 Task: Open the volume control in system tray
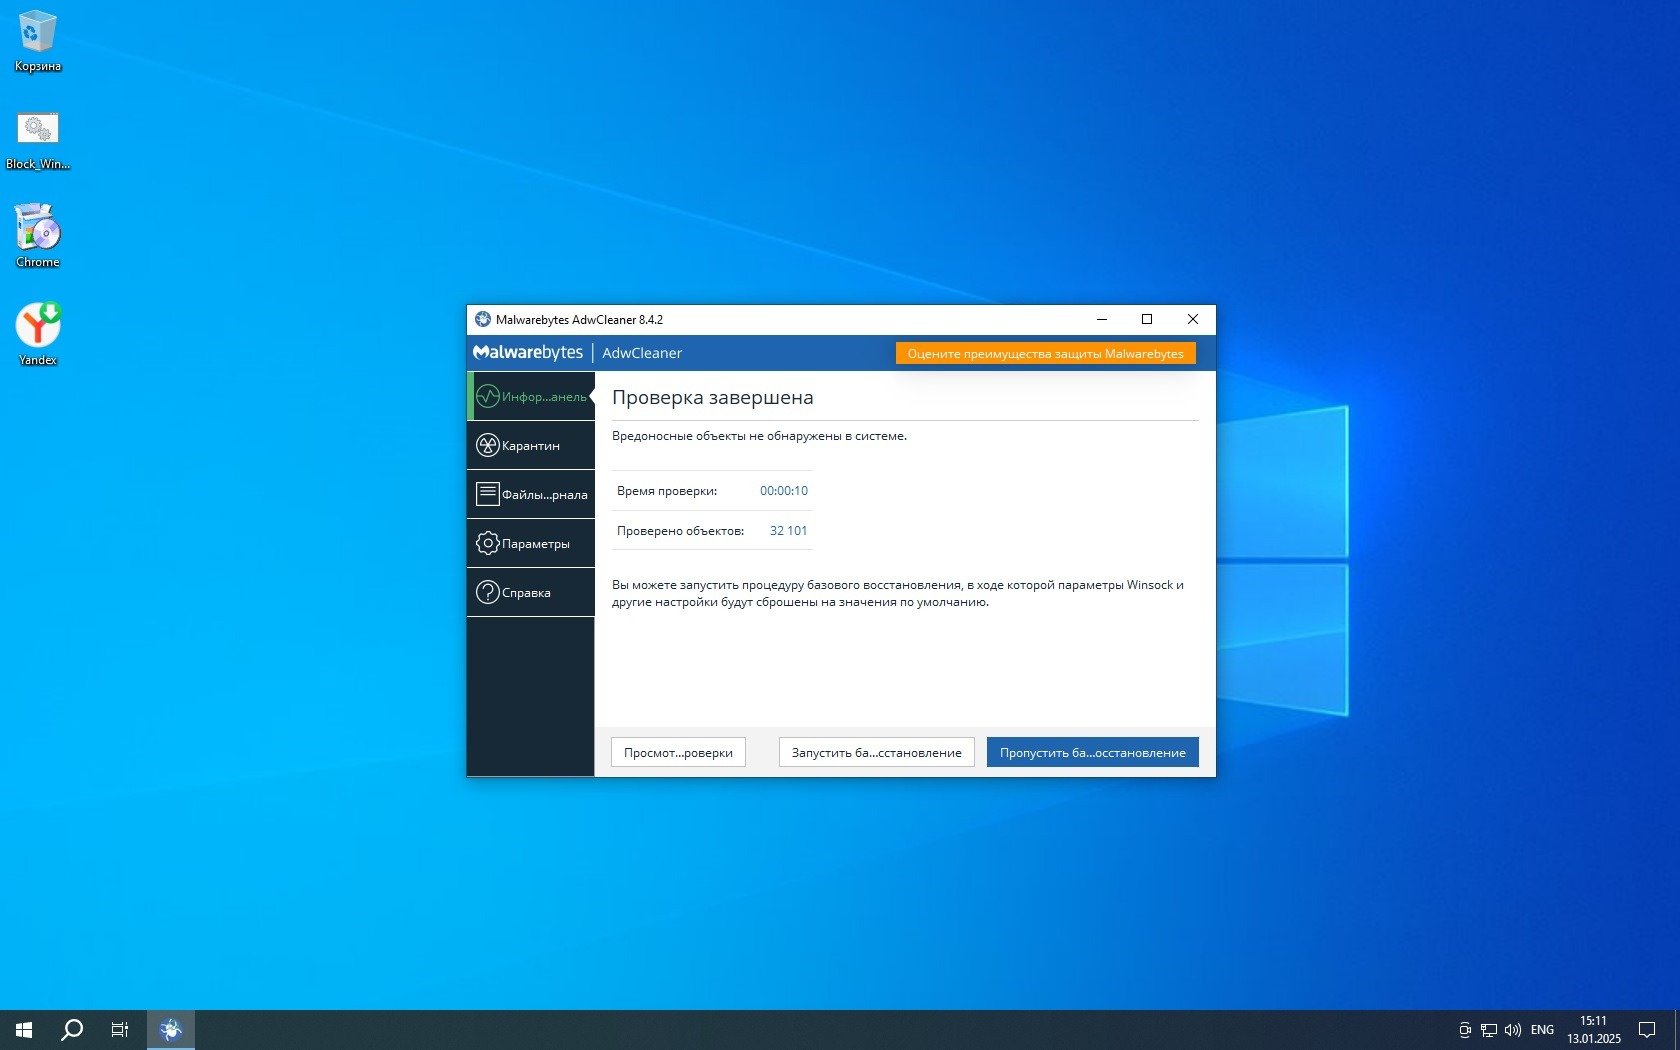click(x=1512, y=1030)
